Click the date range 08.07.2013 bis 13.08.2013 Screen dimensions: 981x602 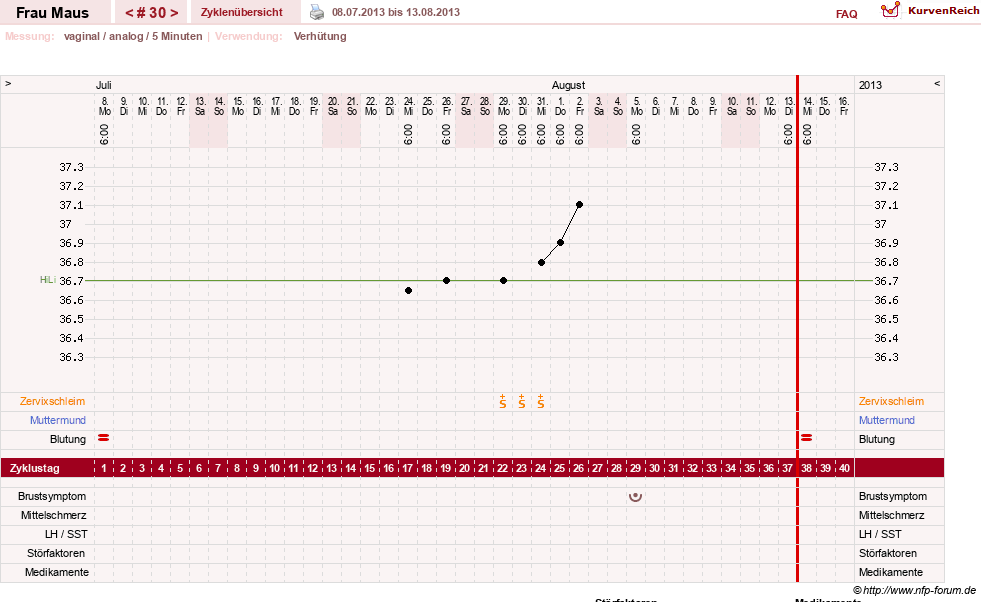pyautogui.click(x=395, y=12)
